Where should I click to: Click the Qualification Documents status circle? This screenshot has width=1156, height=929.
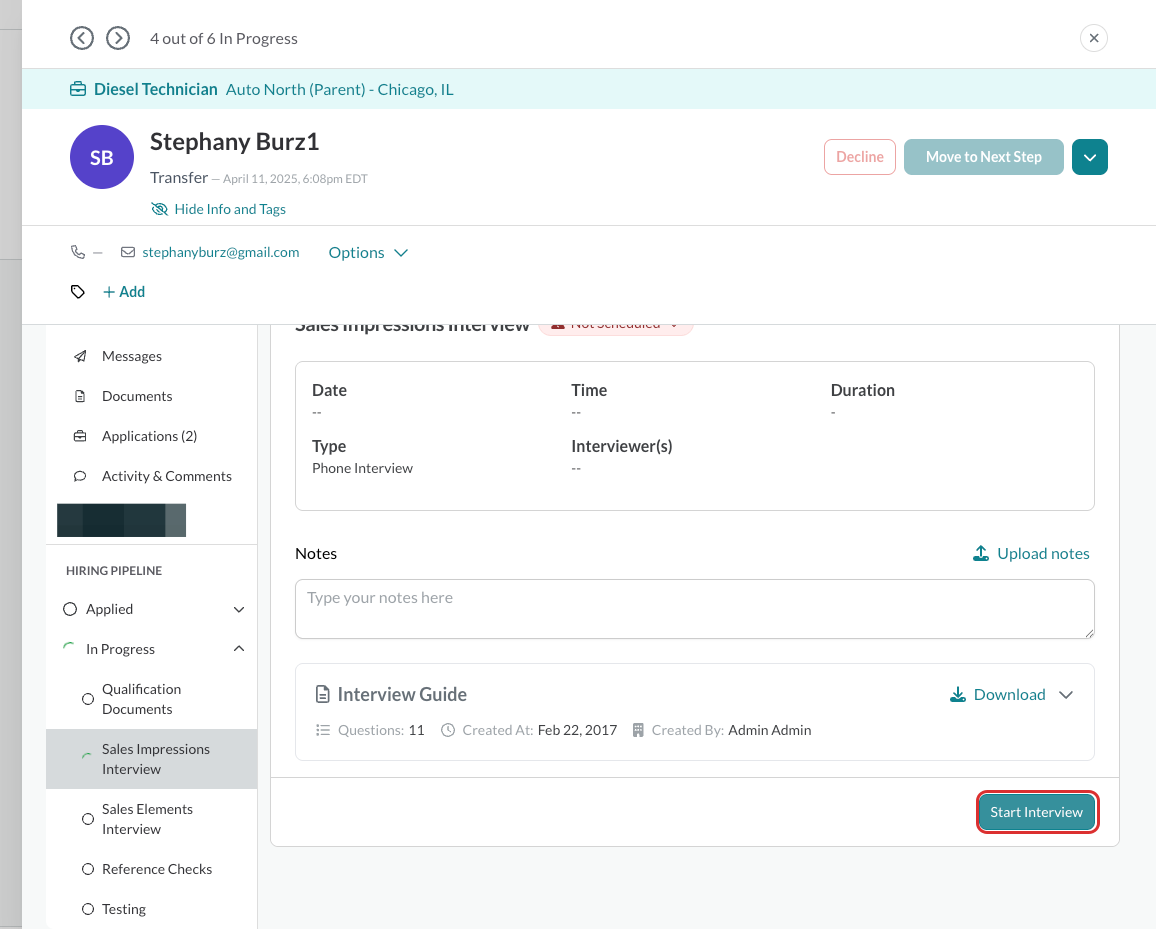click(x=88, y=699)
